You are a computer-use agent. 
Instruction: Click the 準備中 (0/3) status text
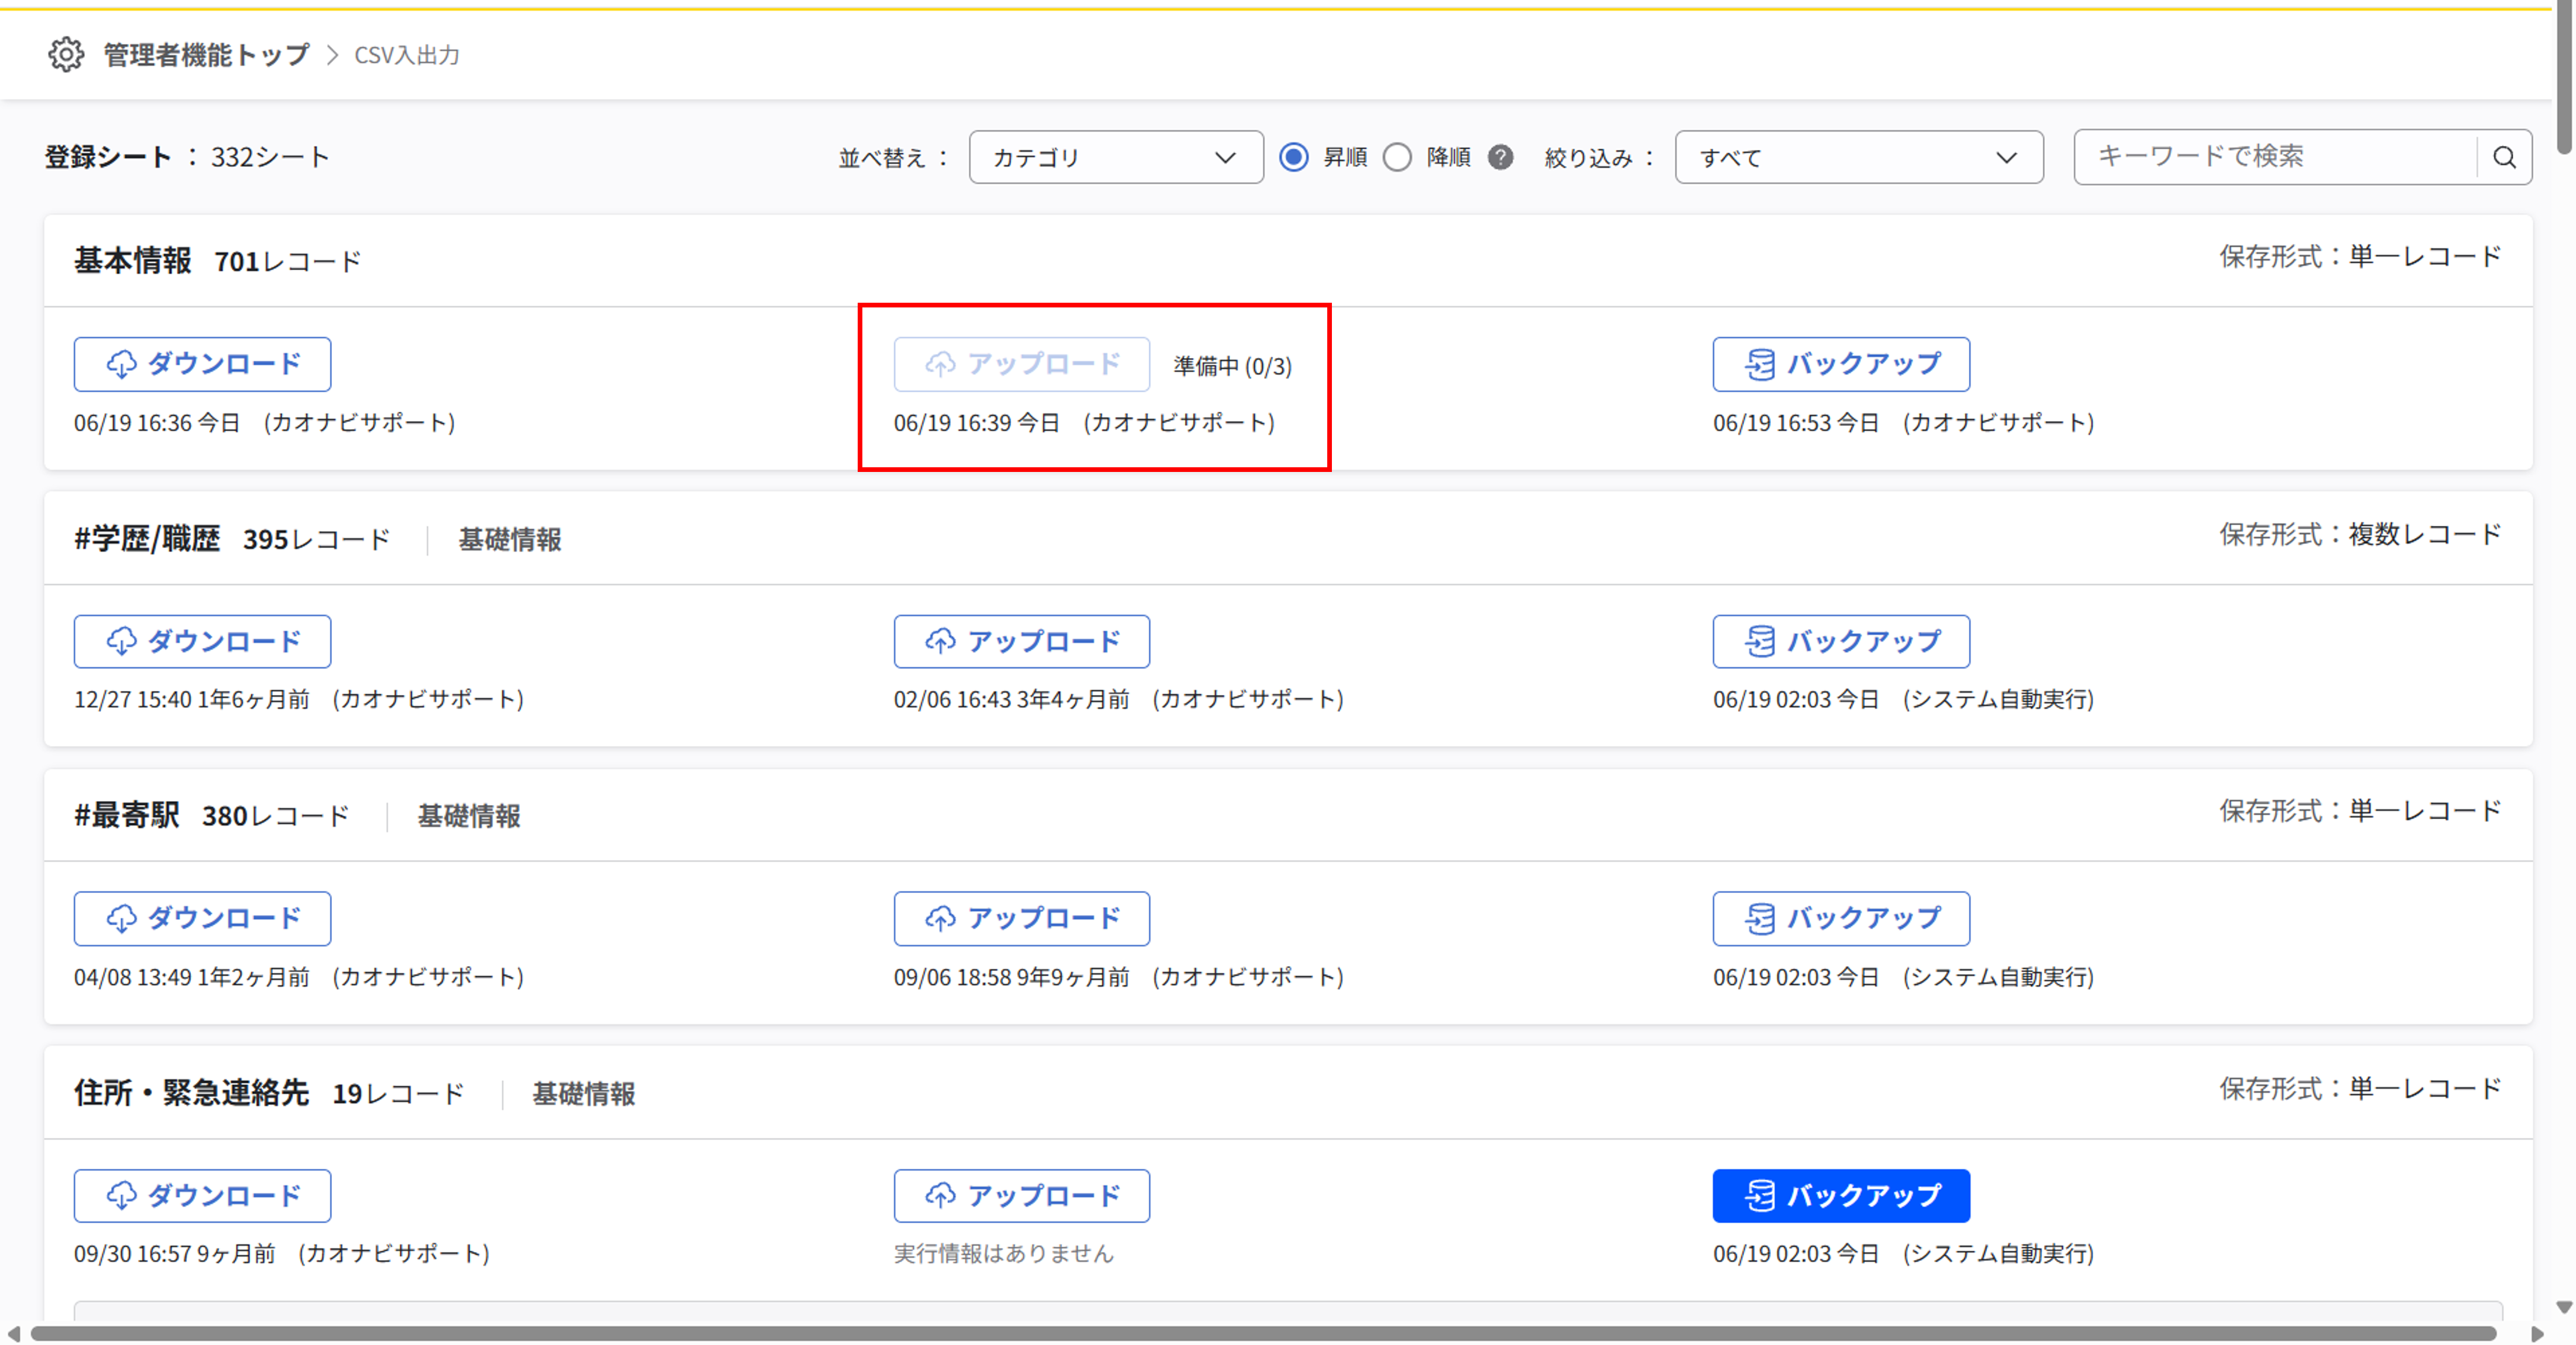[x=1232, y=366]
